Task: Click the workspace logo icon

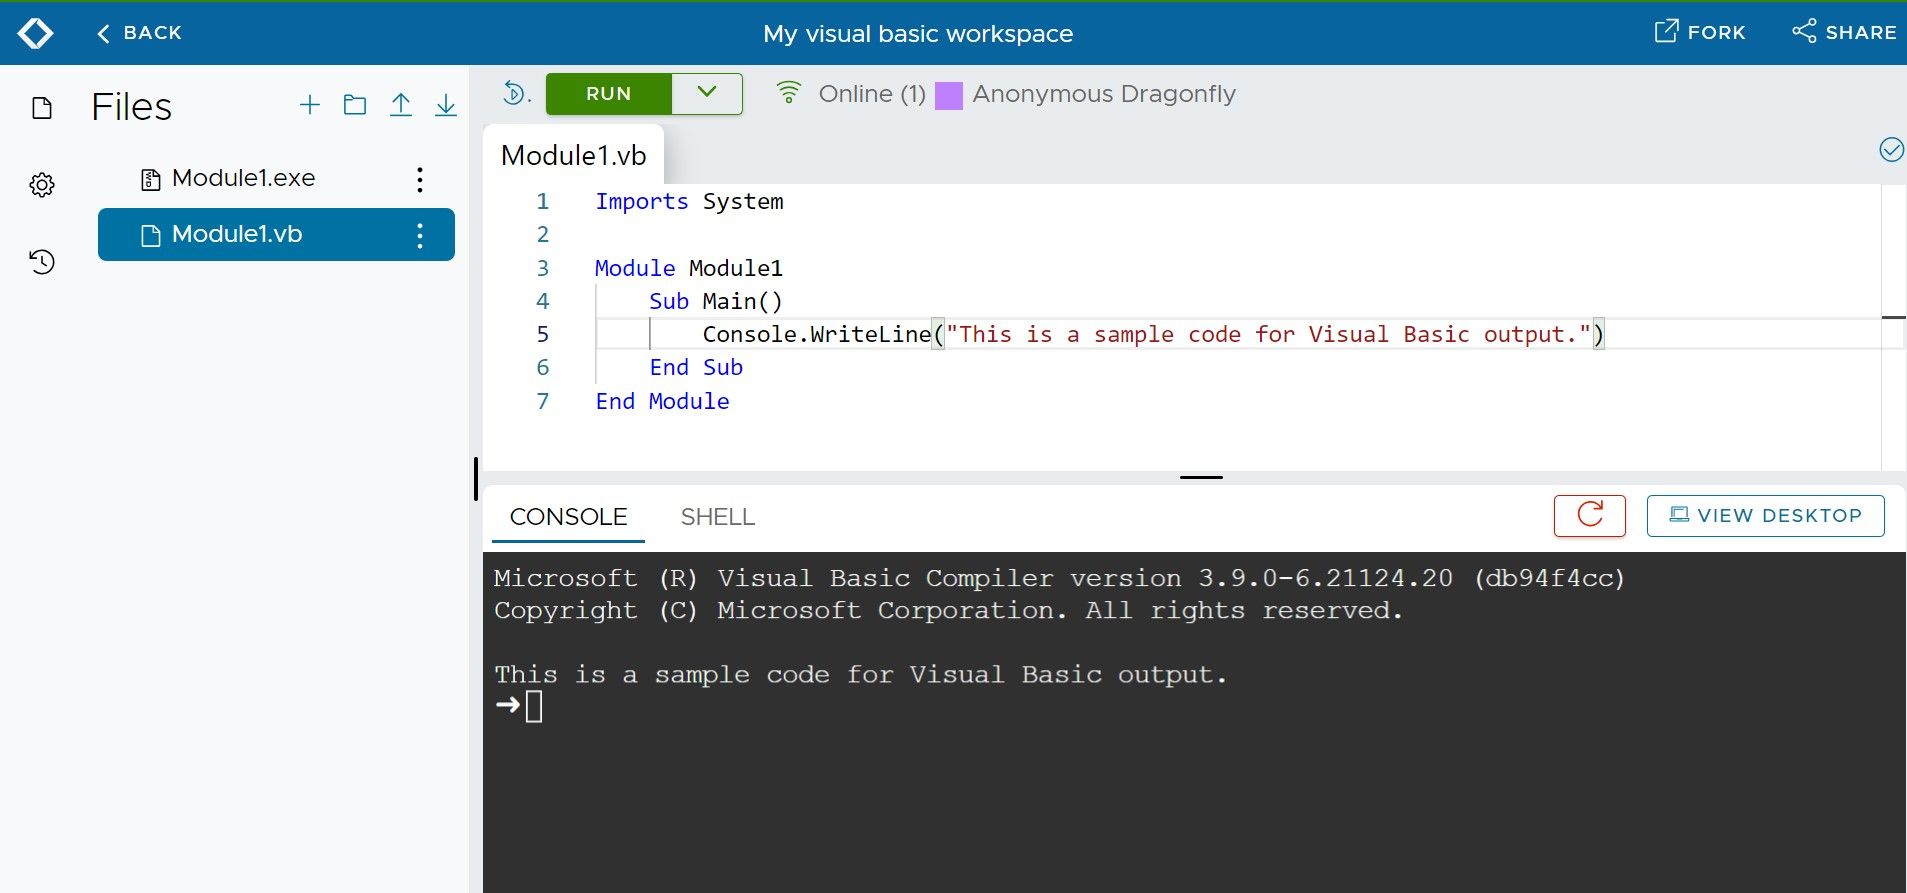Action: coord(36,33)
